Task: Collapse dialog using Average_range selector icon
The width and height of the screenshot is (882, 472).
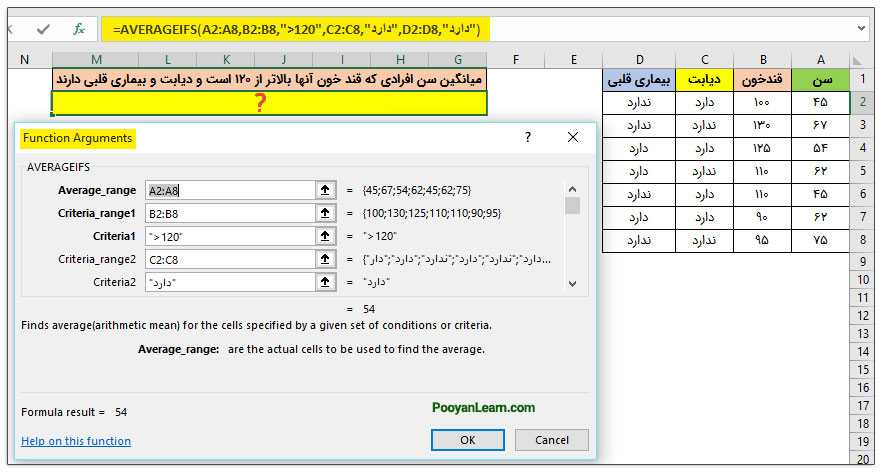Action: (325, 190)
